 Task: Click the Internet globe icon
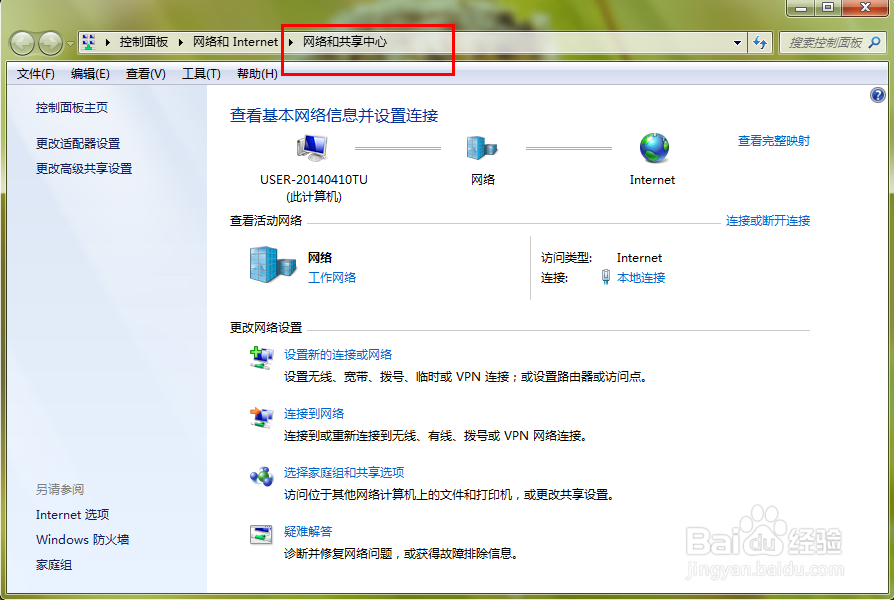654,148
